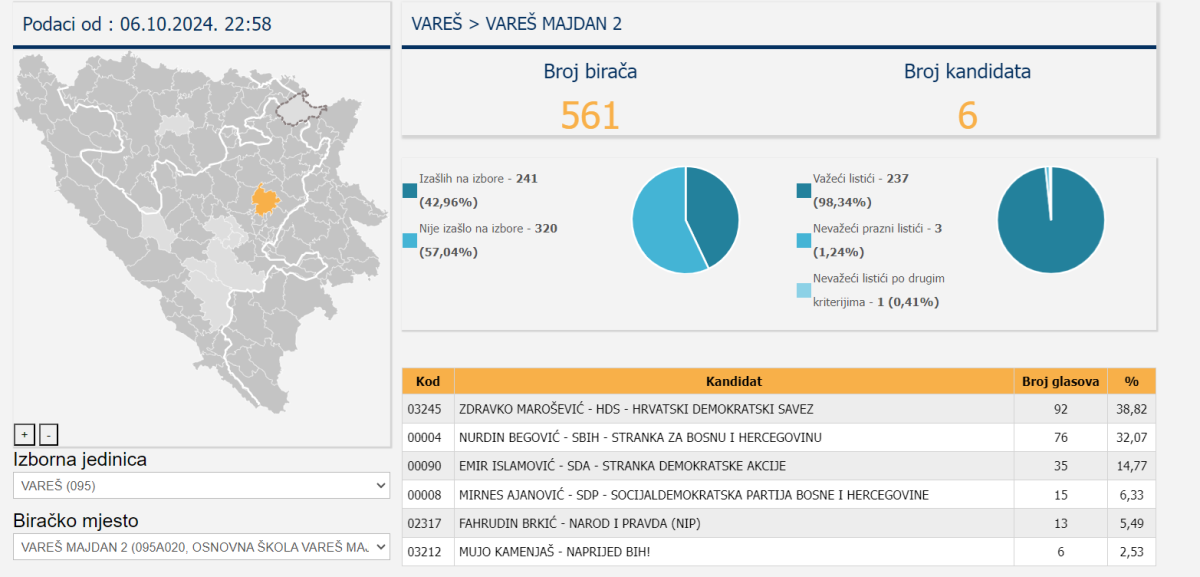This screenshot has width=1200, height=577.
Task: Click the 'Važeći listići - 237' legend text
Action: pyautogui.click(x=860, y=178)
